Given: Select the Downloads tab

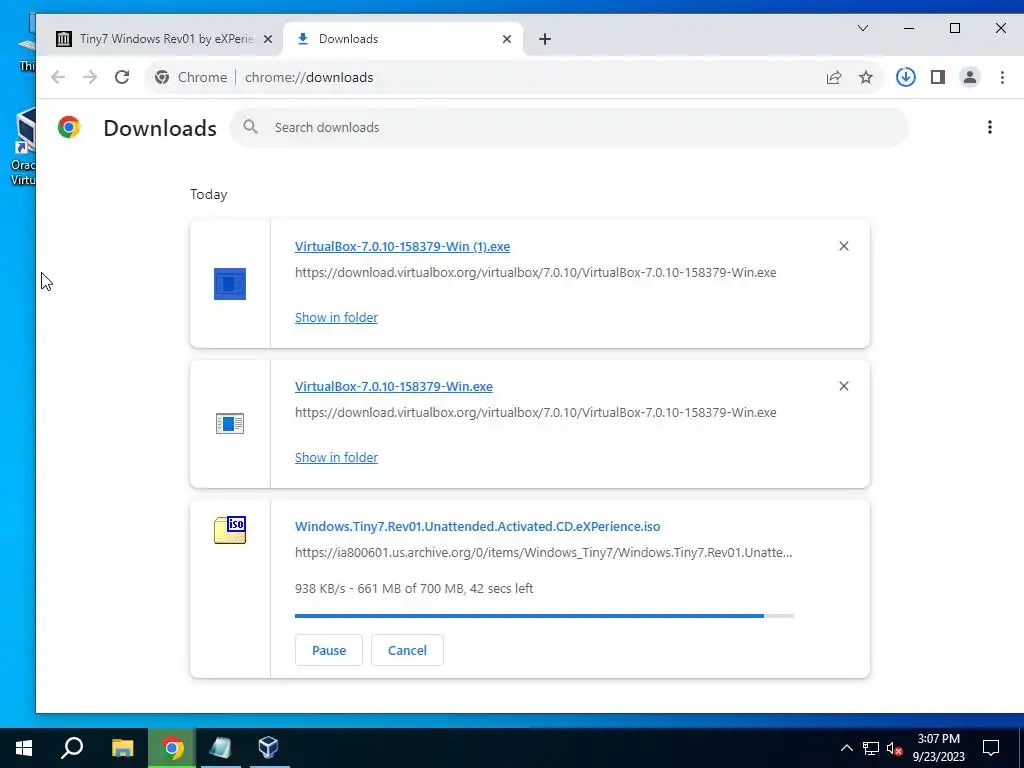Looking at the screenshot, I should [402, 39].
